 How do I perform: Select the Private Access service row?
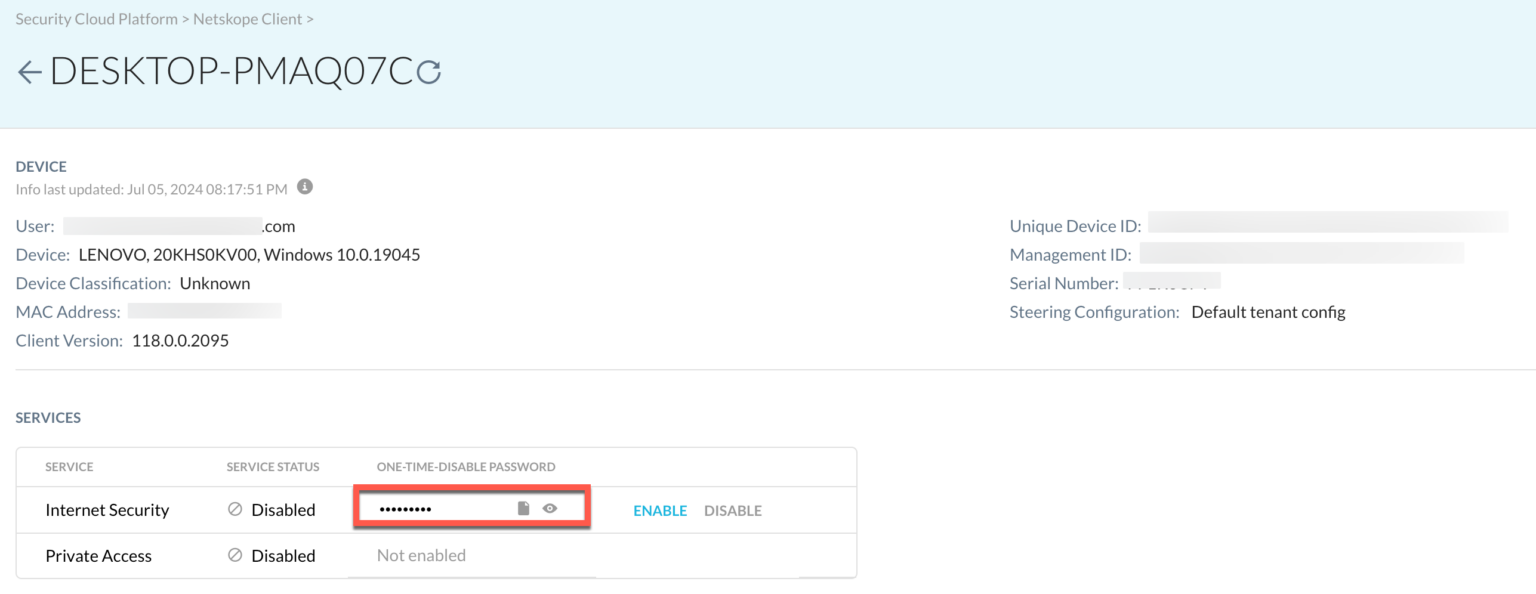tap(98, 555)
